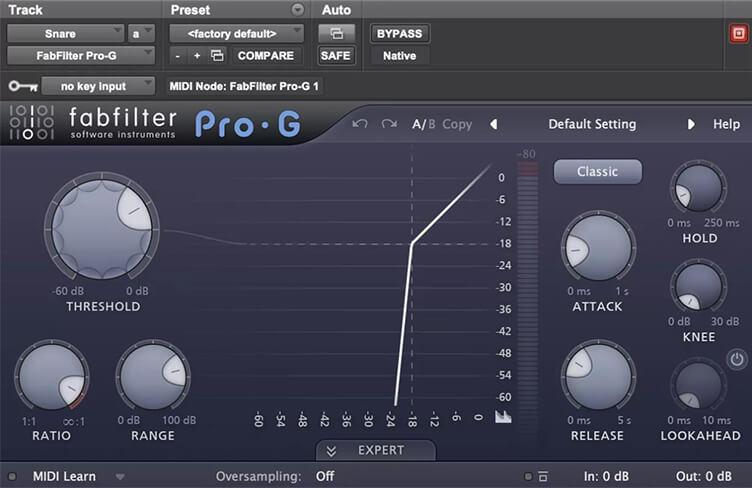Screen dimensions: 752x488
Task: Open the insert position 'a' dropdown
Action: pyautogui.click(x=141, y=34)
